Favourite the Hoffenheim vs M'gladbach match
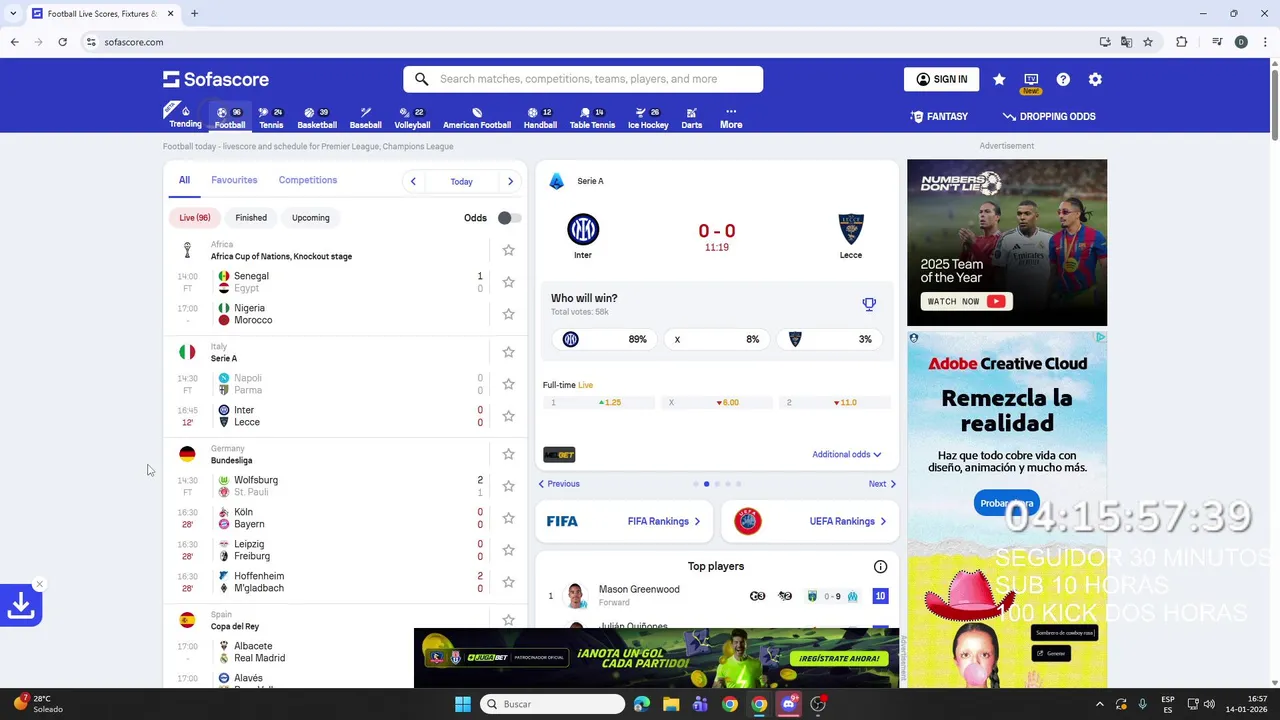1280x720 pixels. pos(508,582)
